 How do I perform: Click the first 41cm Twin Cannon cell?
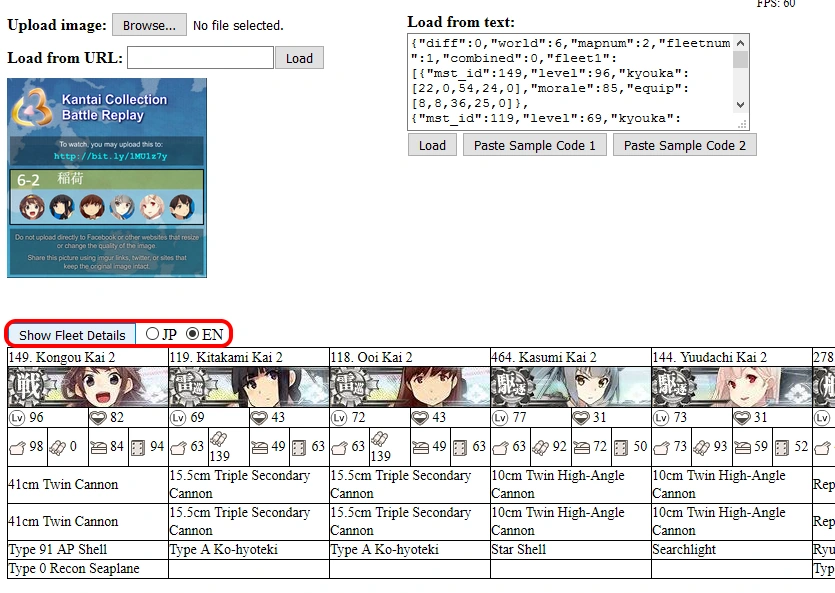(x=88, y=484)
